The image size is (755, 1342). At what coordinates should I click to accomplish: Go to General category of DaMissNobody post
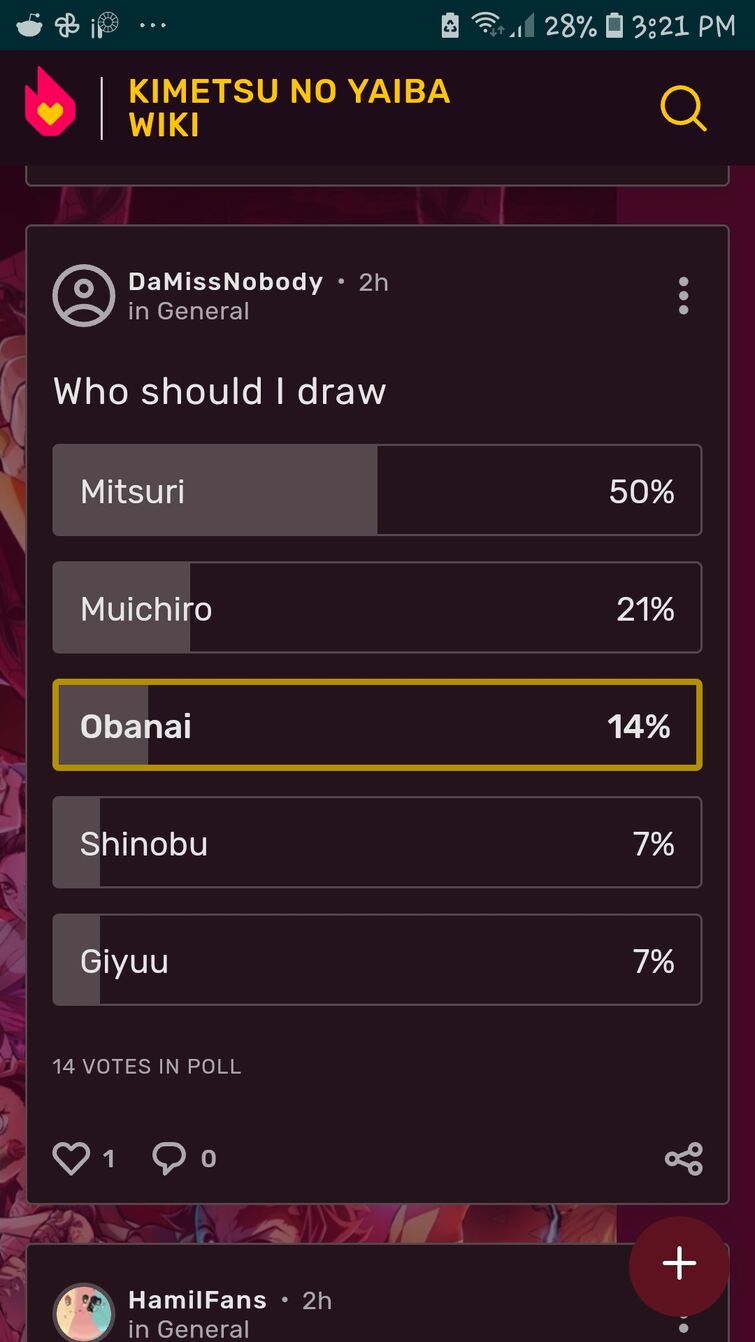(203, 312)
